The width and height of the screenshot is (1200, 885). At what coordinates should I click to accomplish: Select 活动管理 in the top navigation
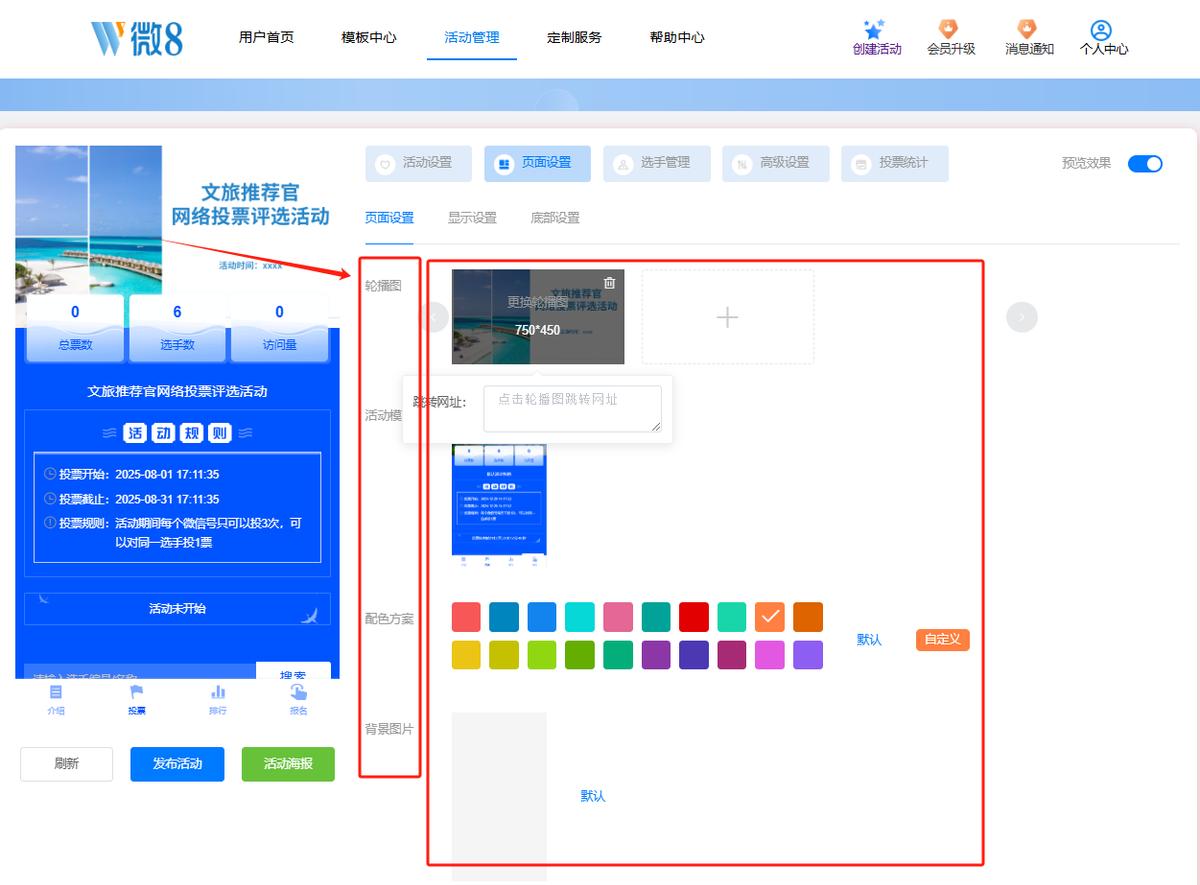[x=472, y=37]
